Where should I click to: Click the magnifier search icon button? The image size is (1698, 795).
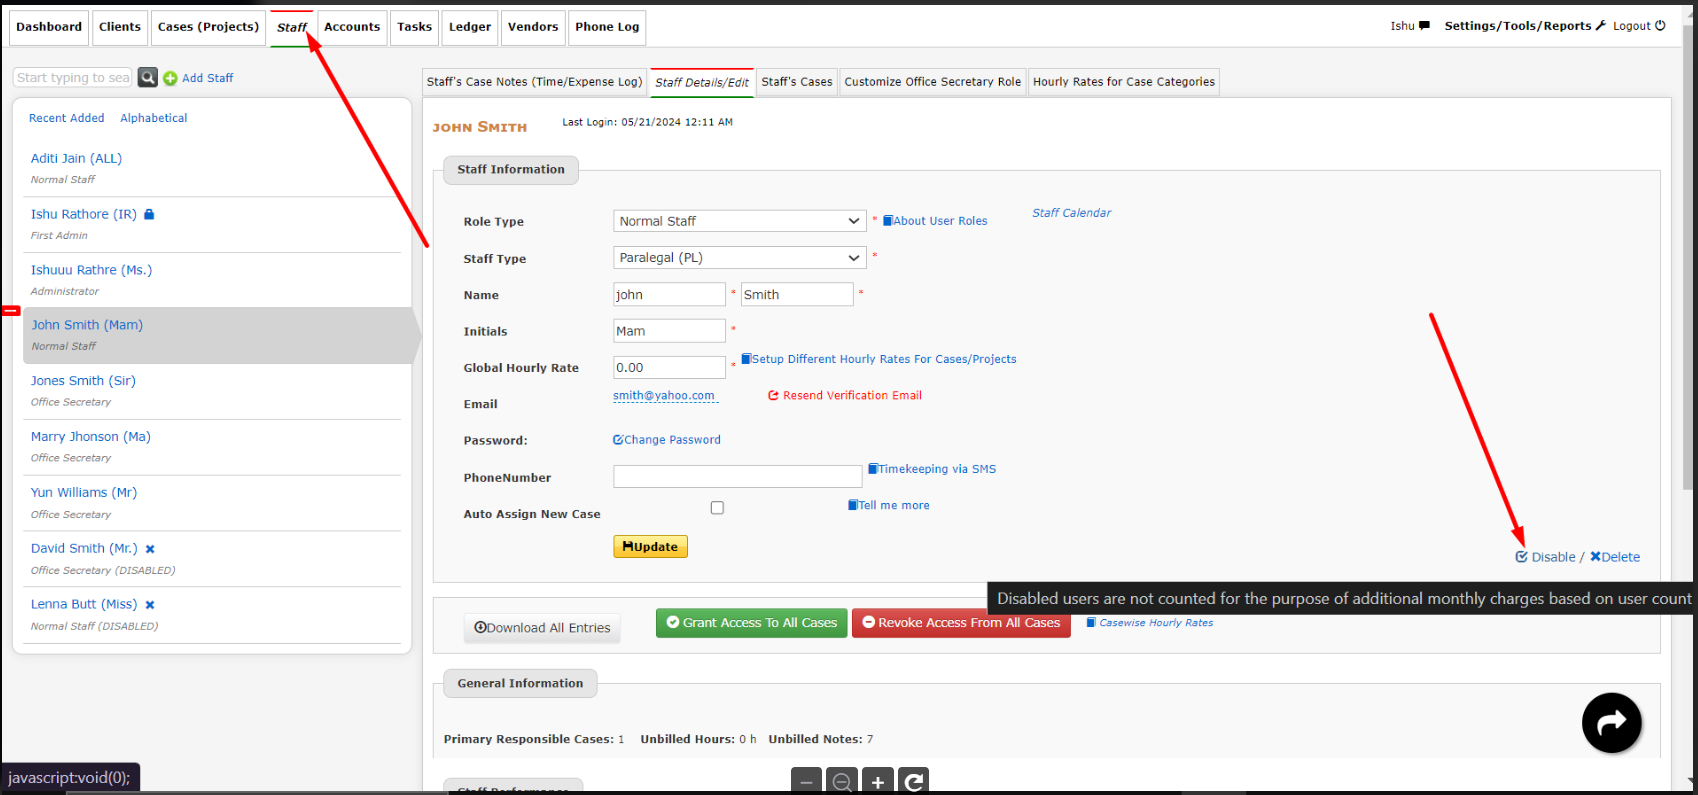147,78
